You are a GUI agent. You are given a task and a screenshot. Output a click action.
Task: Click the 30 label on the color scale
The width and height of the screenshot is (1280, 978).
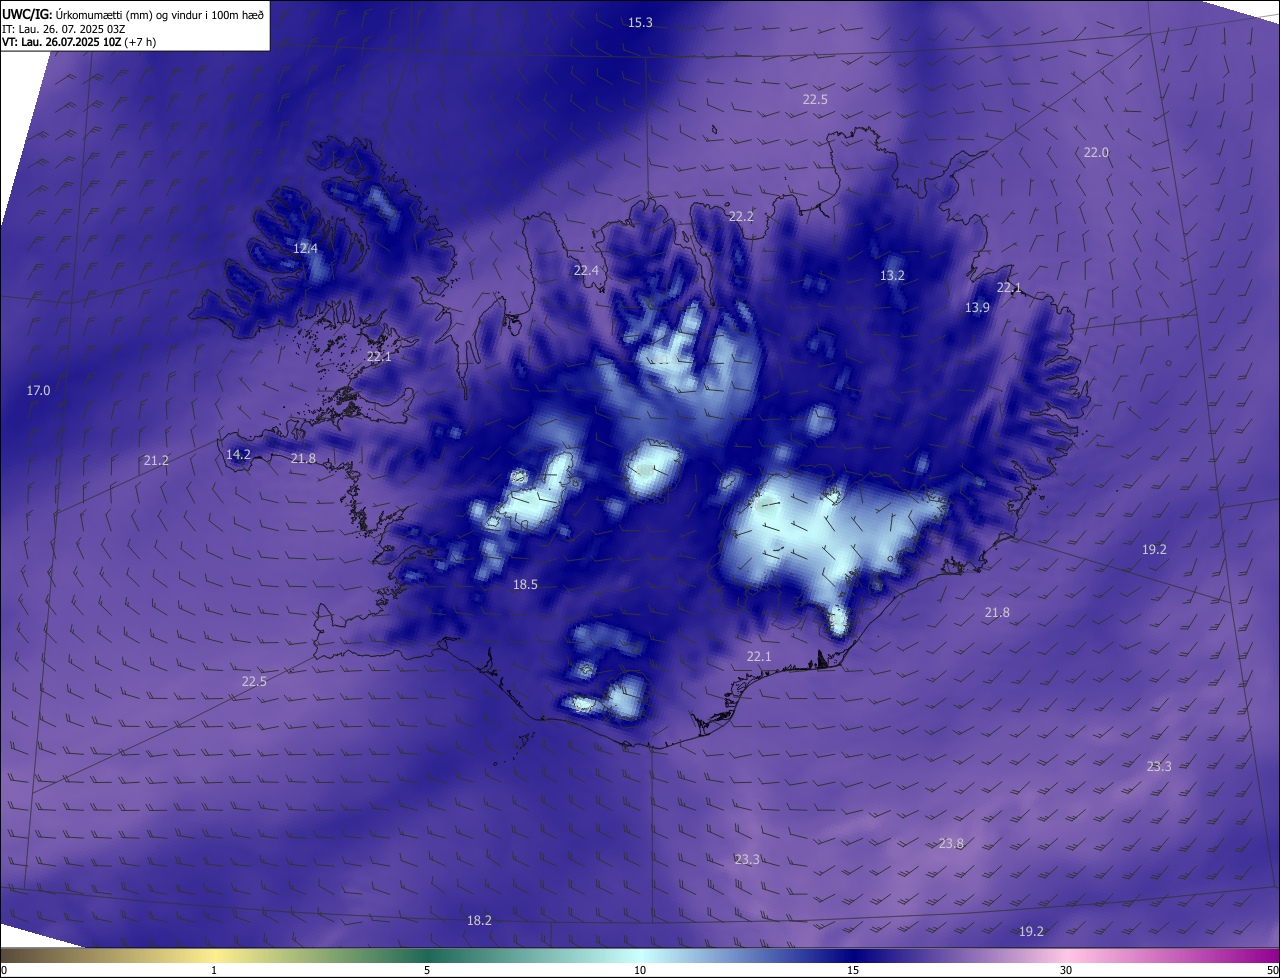click(1066, 970)
